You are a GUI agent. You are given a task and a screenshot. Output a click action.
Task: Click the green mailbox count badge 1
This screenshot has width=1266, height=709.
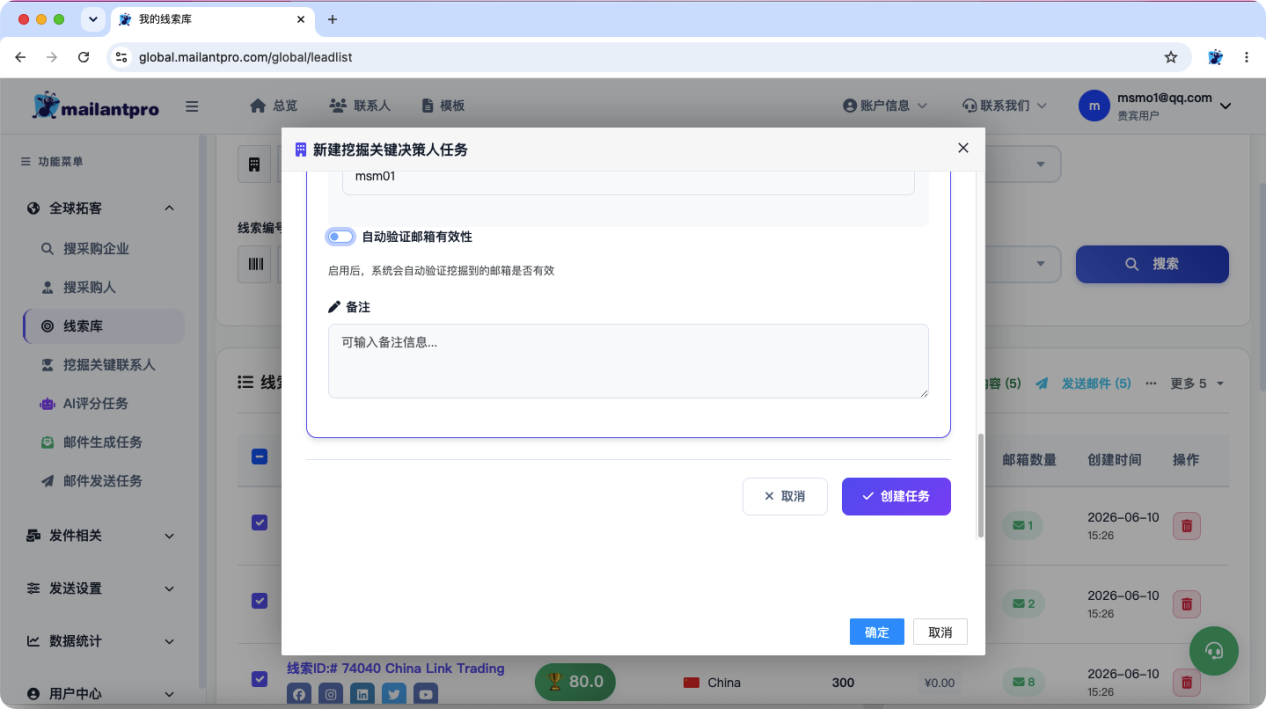(x=1023, y=525)
